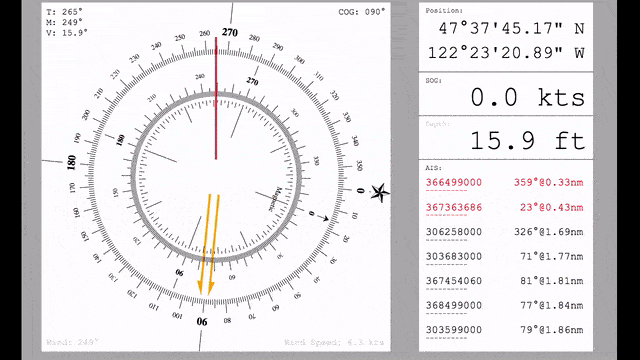
Task: Select AIS target 367454060
Action: point(504,281)
